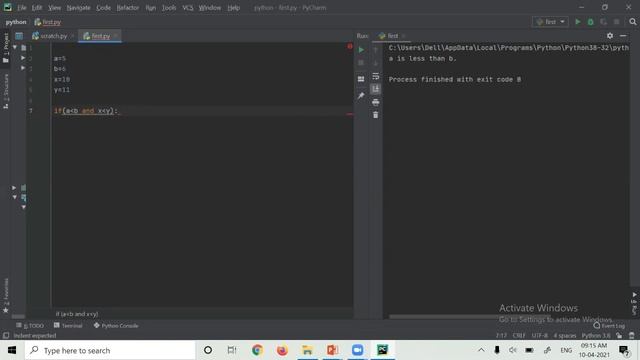
Task: Open the TODO tool window
Action: tap(30, 325)
